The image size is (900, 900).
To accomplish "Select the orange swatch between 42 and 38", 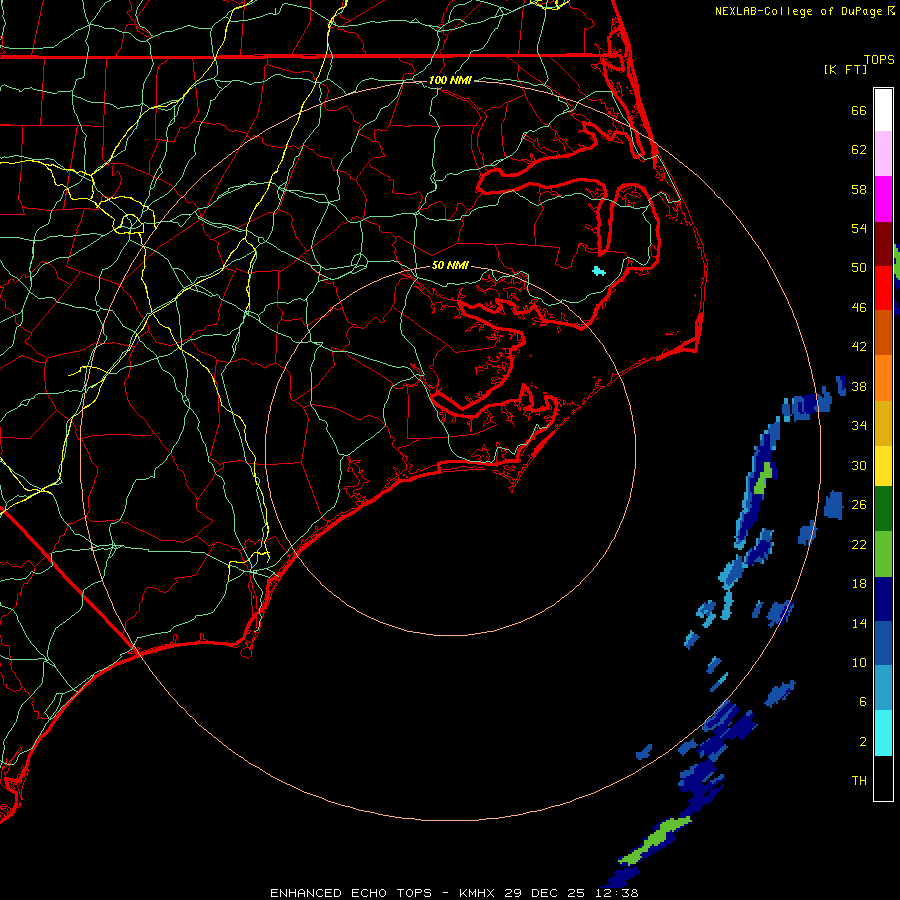I will (883, 378).
